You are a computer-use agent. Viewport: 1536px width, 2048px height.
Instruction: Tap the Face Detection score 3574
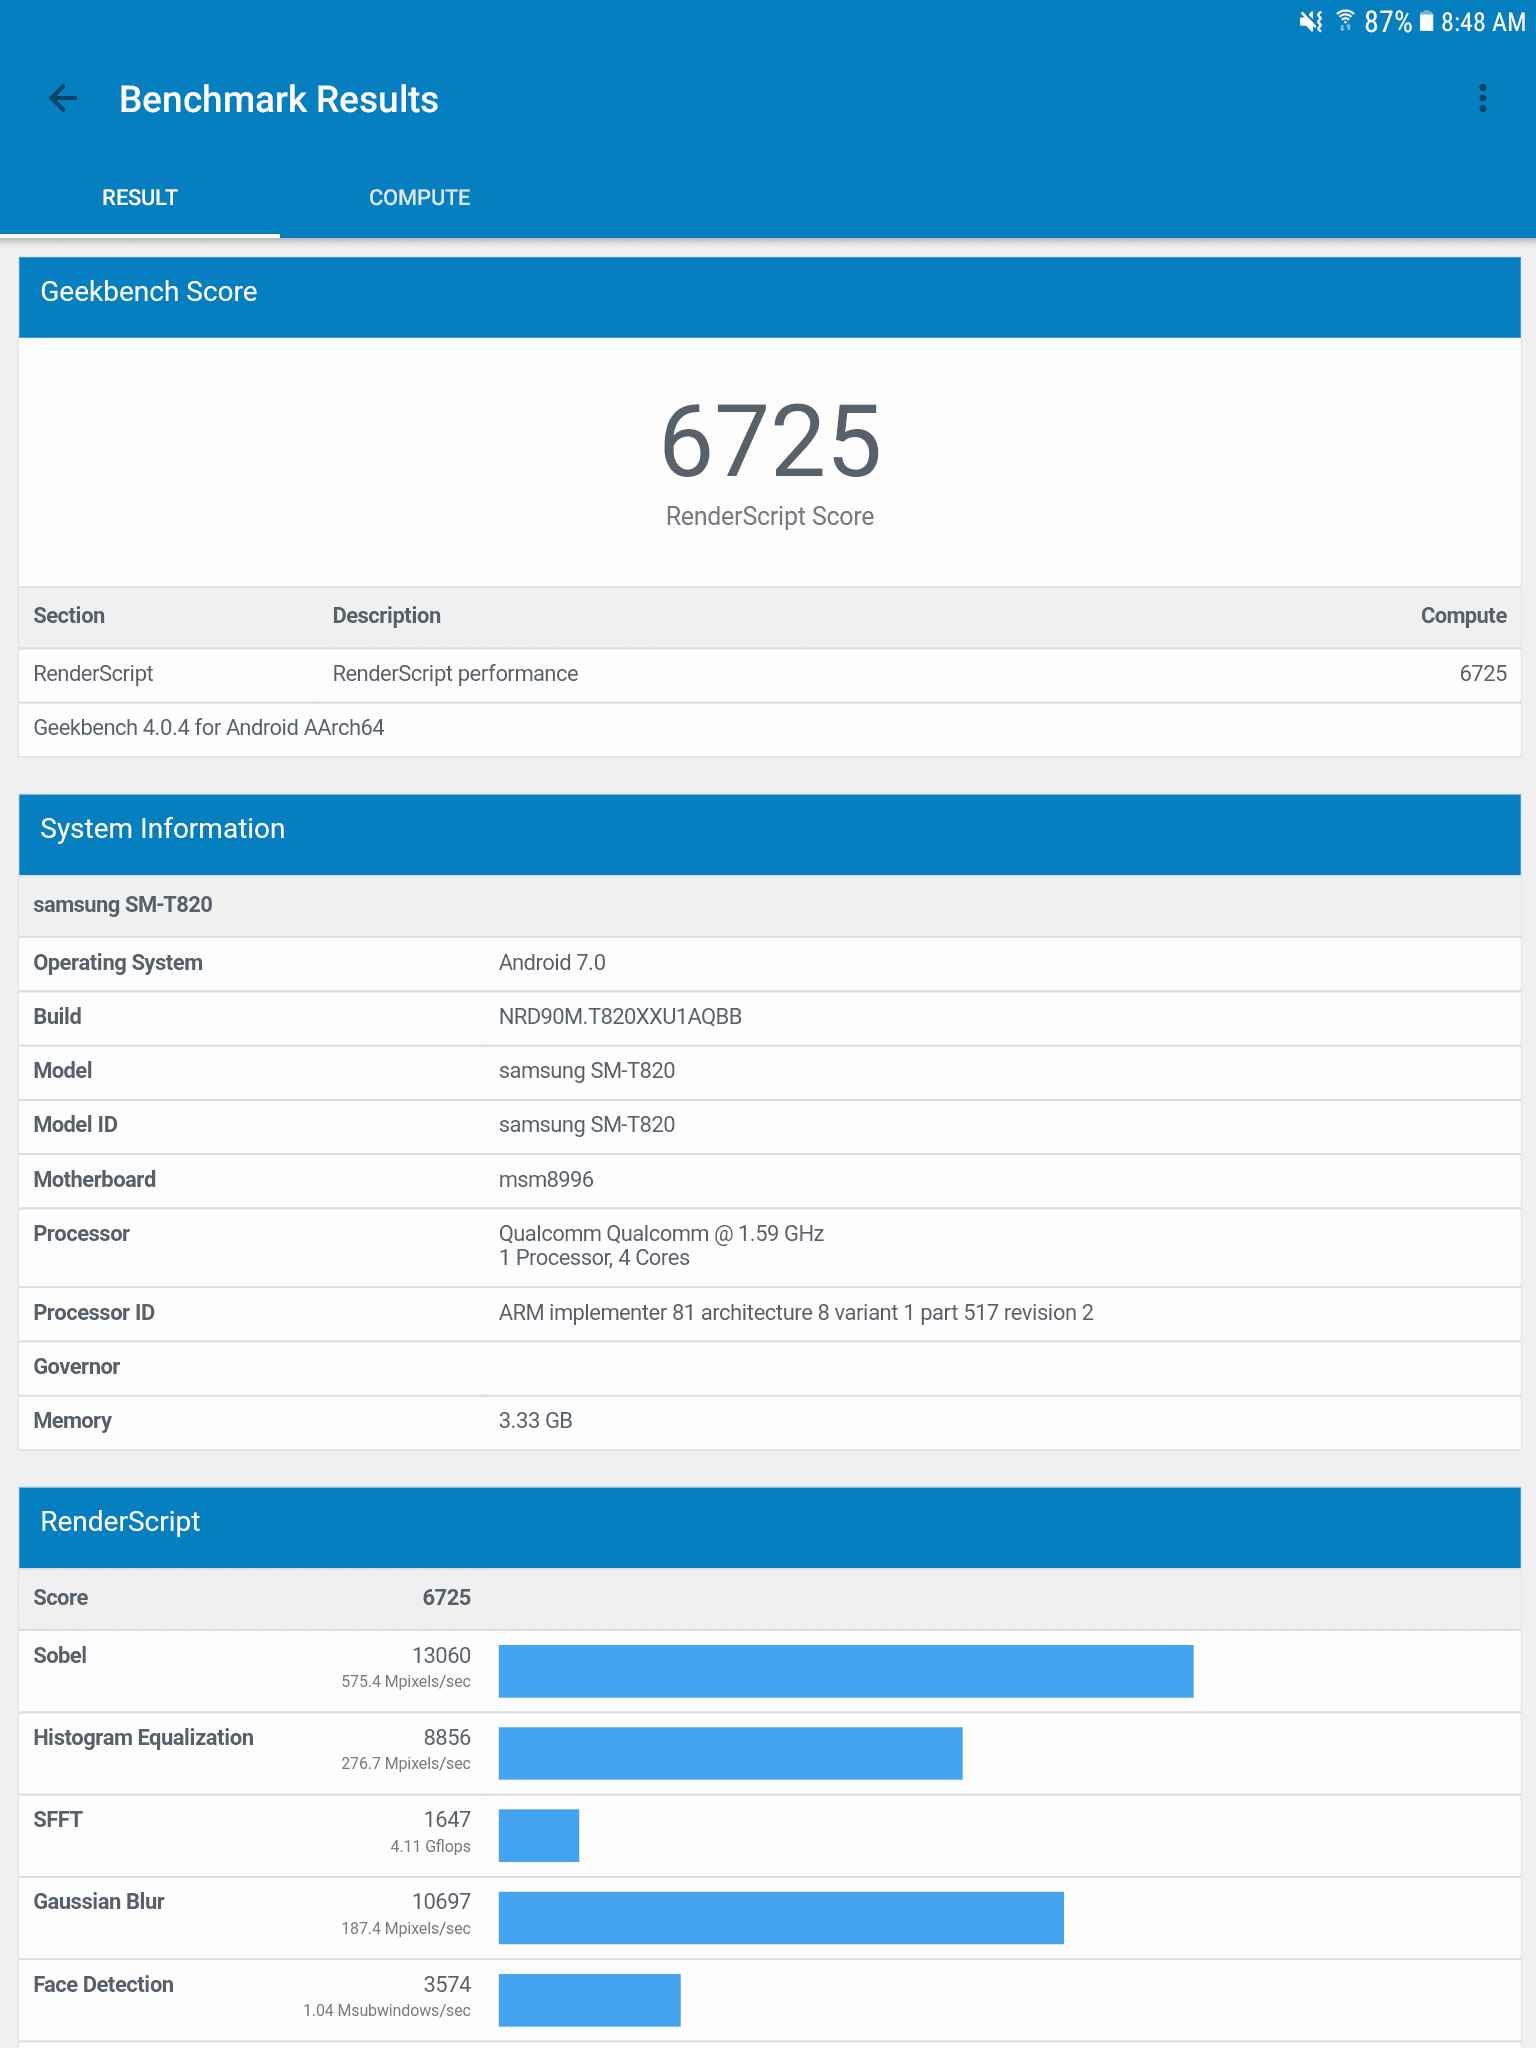tap(447, 1985)
